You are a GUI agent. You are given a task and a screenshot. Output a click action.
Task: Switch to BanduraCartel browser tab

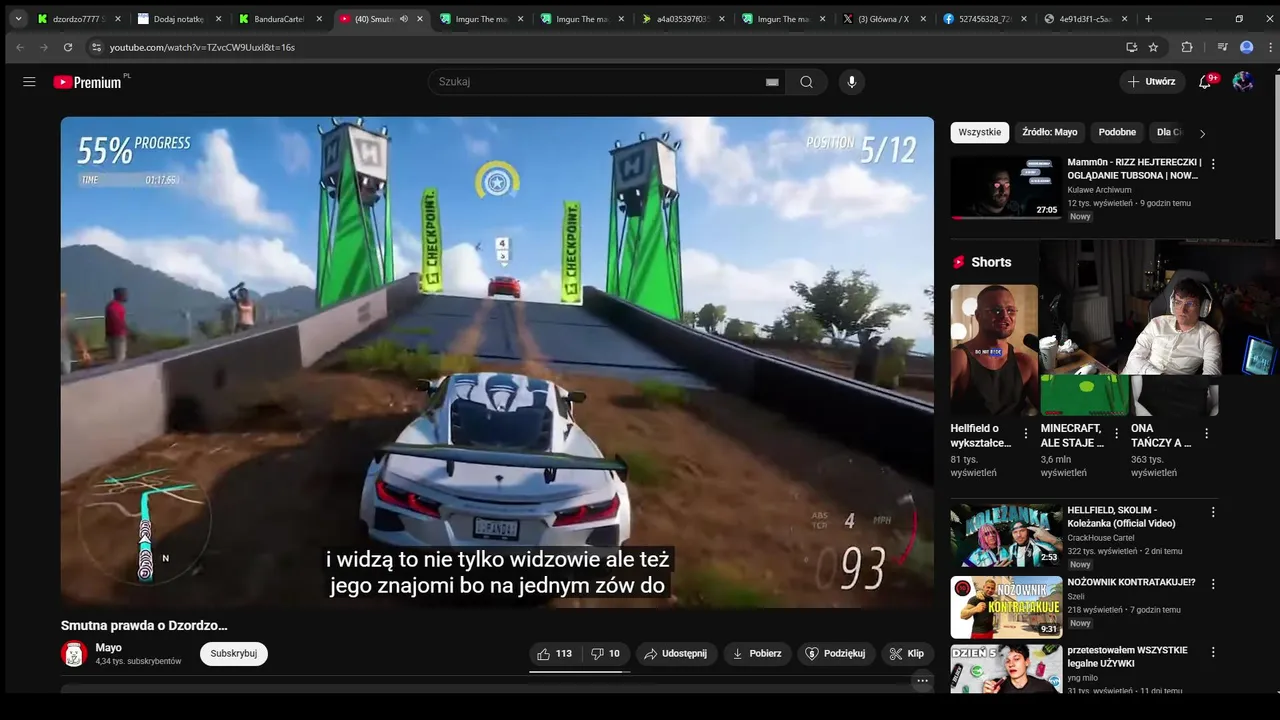pos(278,19)
